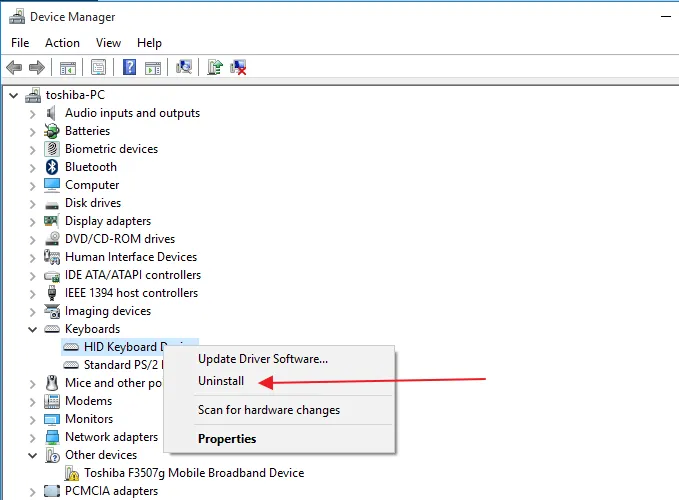Select the Network adapters tree item
The image size is (679, 500).
click(x=111, y=437)
